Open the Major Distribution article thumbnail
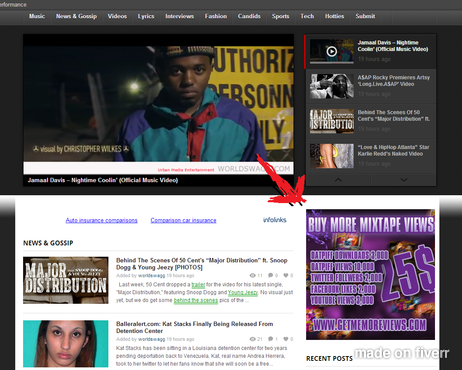The width and height of the screenshot is (462, 370). (x=66, y=280)
